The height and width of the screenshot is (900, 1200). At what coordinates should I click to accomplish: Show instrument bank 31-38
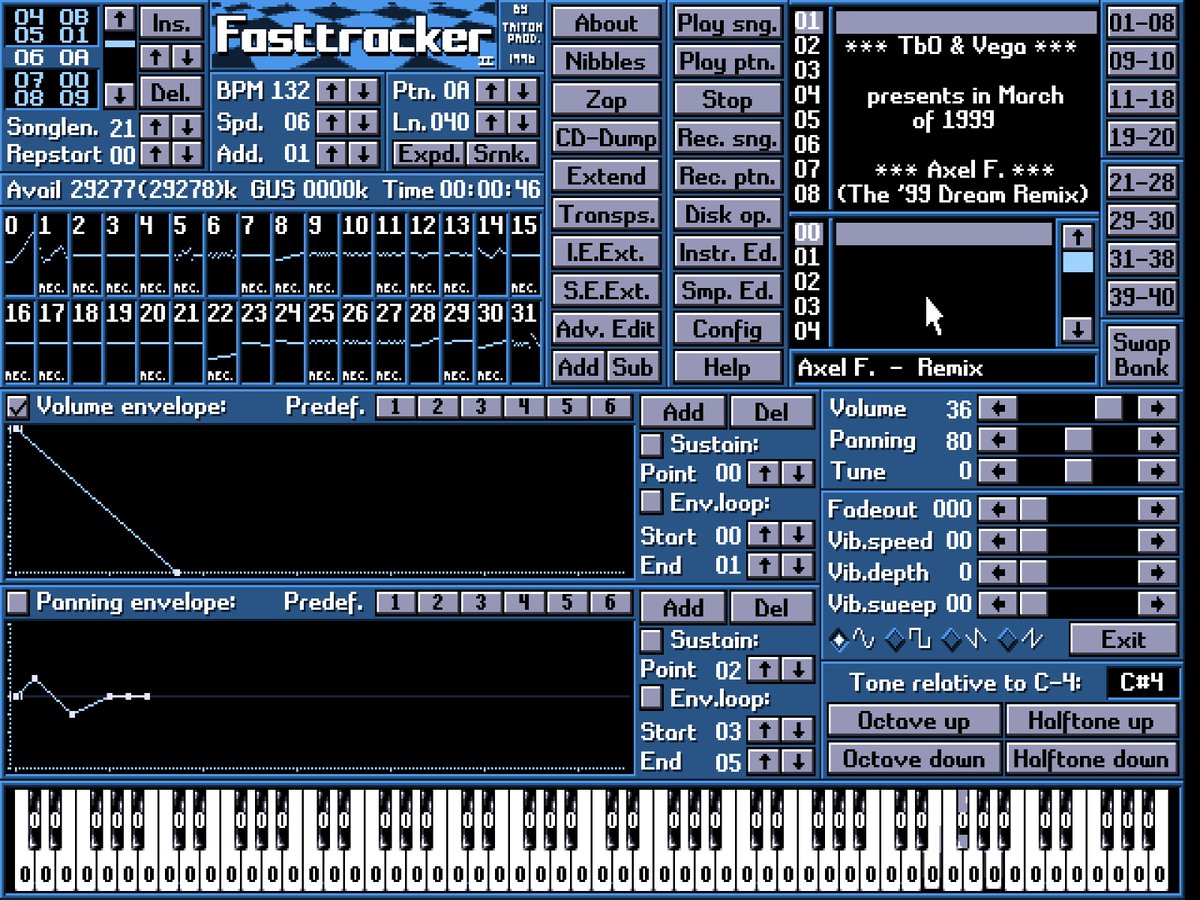click(x=1142, y=259)
